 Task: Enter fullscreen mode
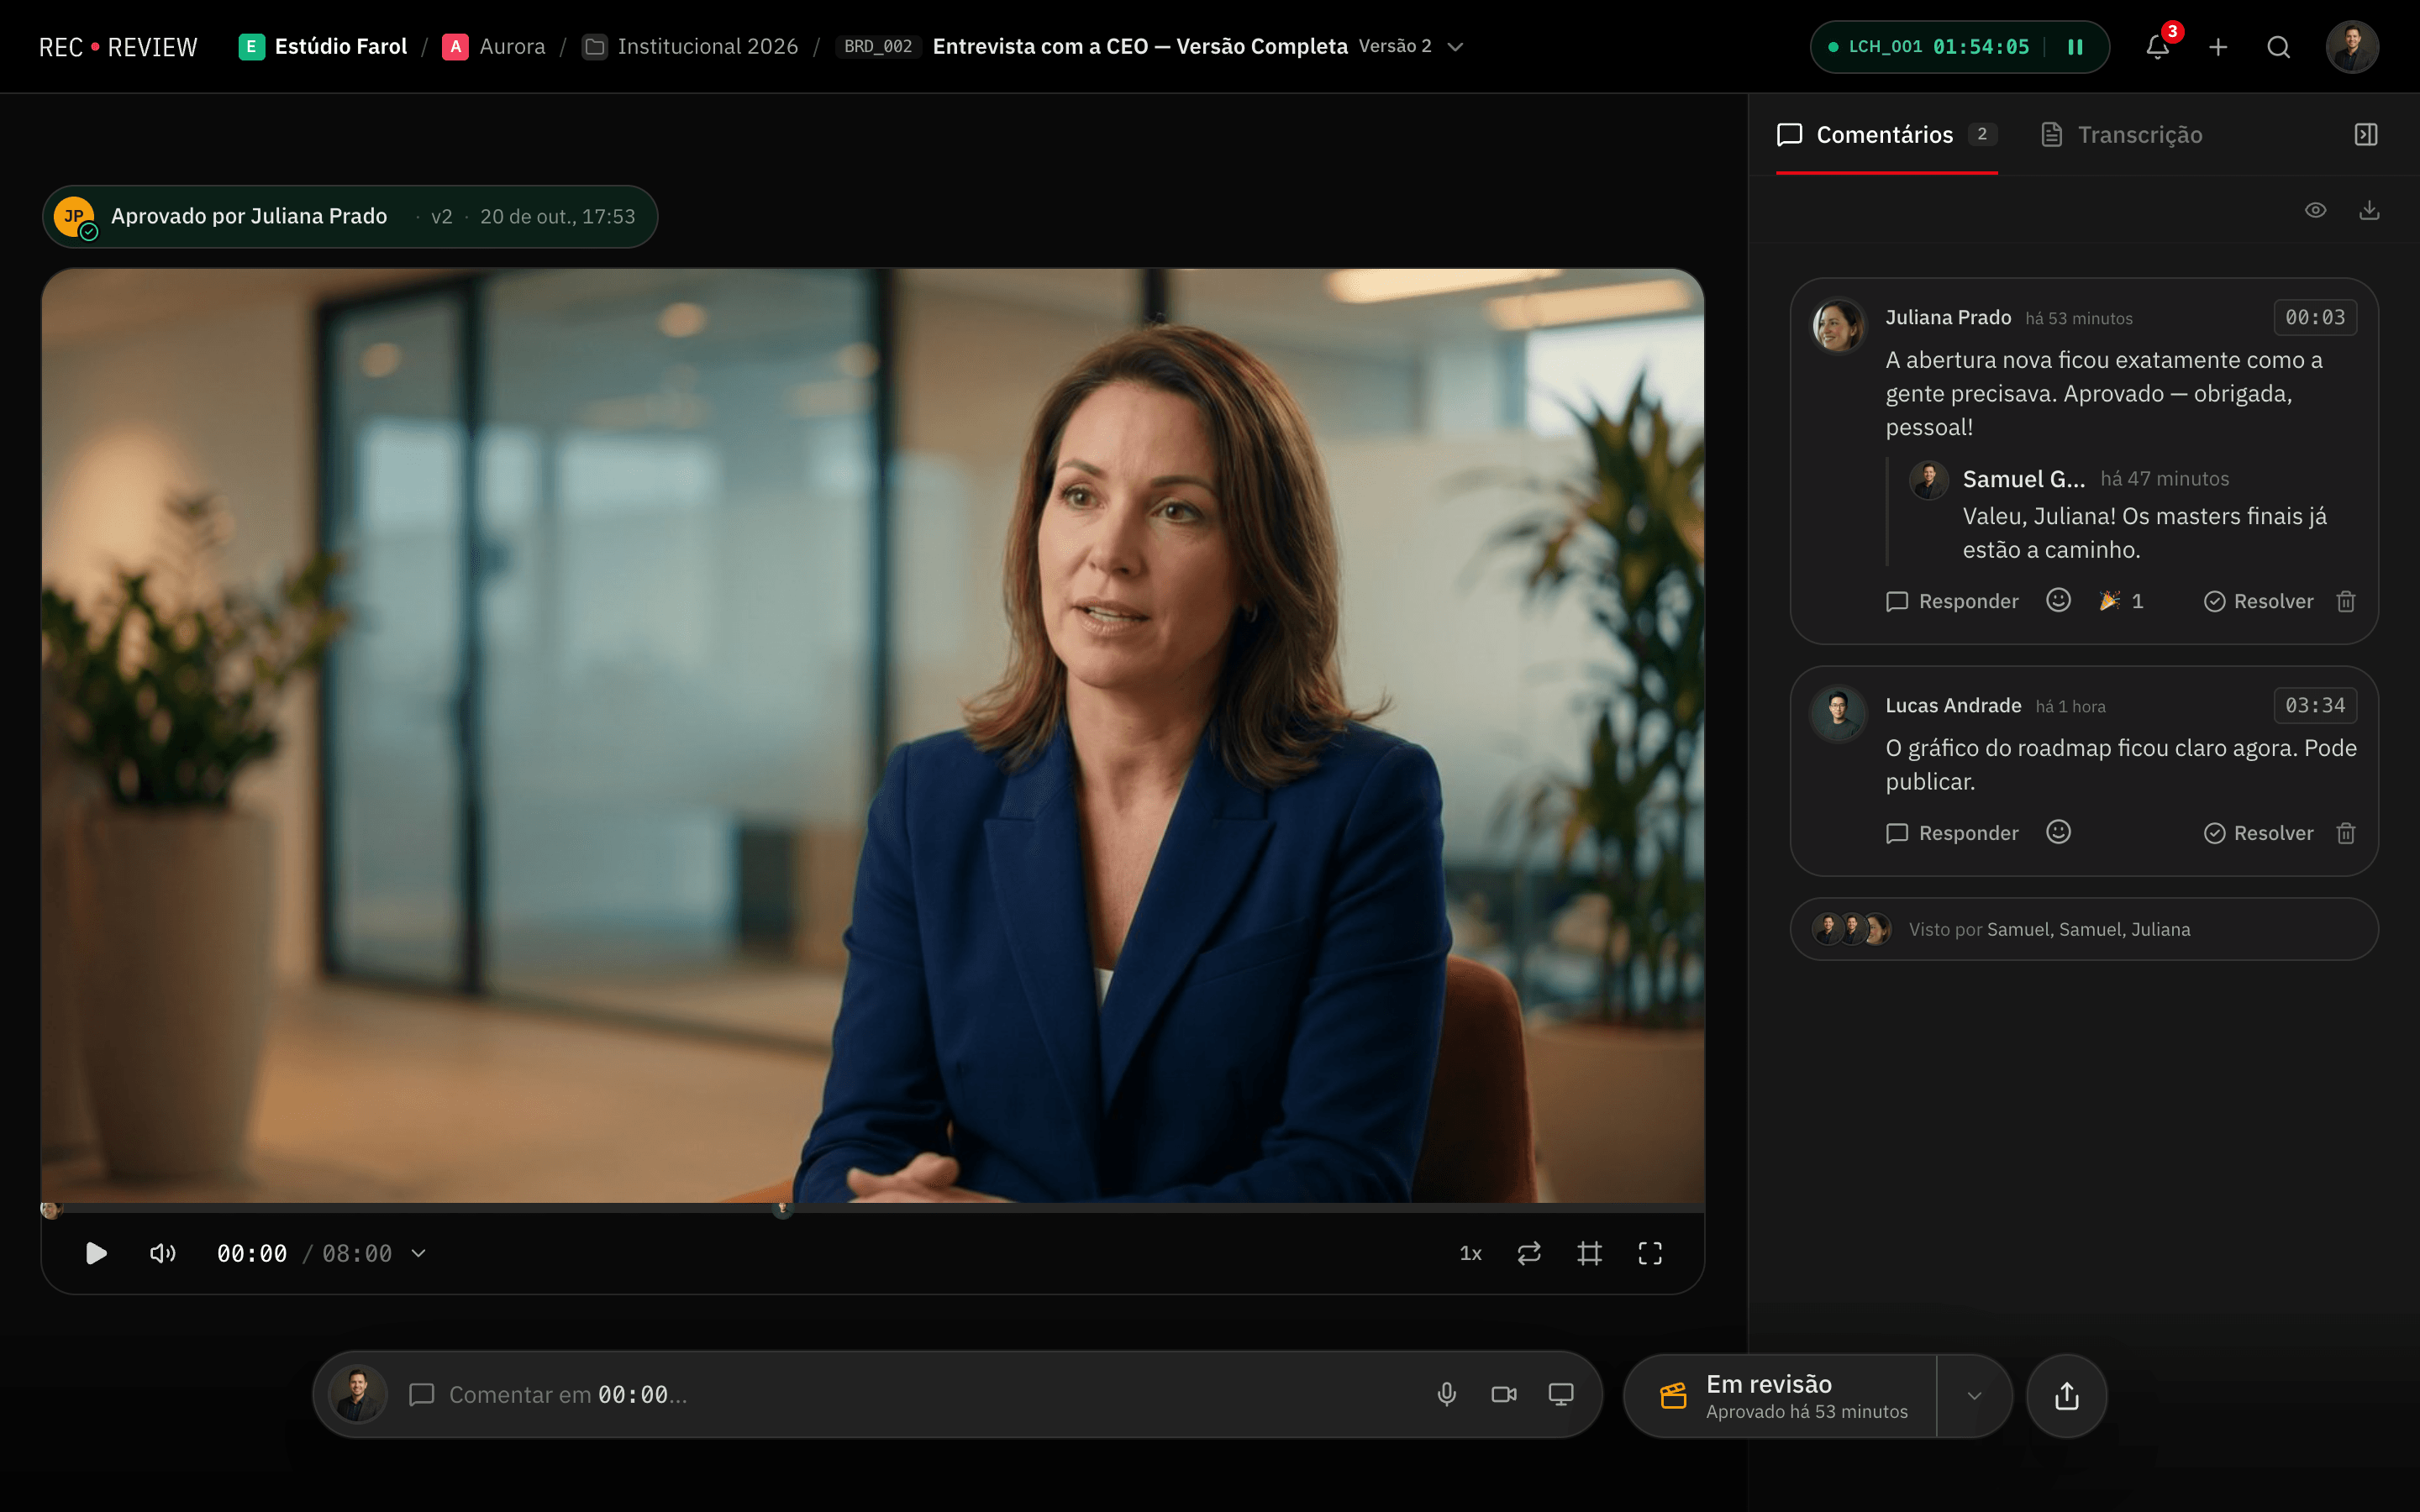click(x=1650, y=1253)
